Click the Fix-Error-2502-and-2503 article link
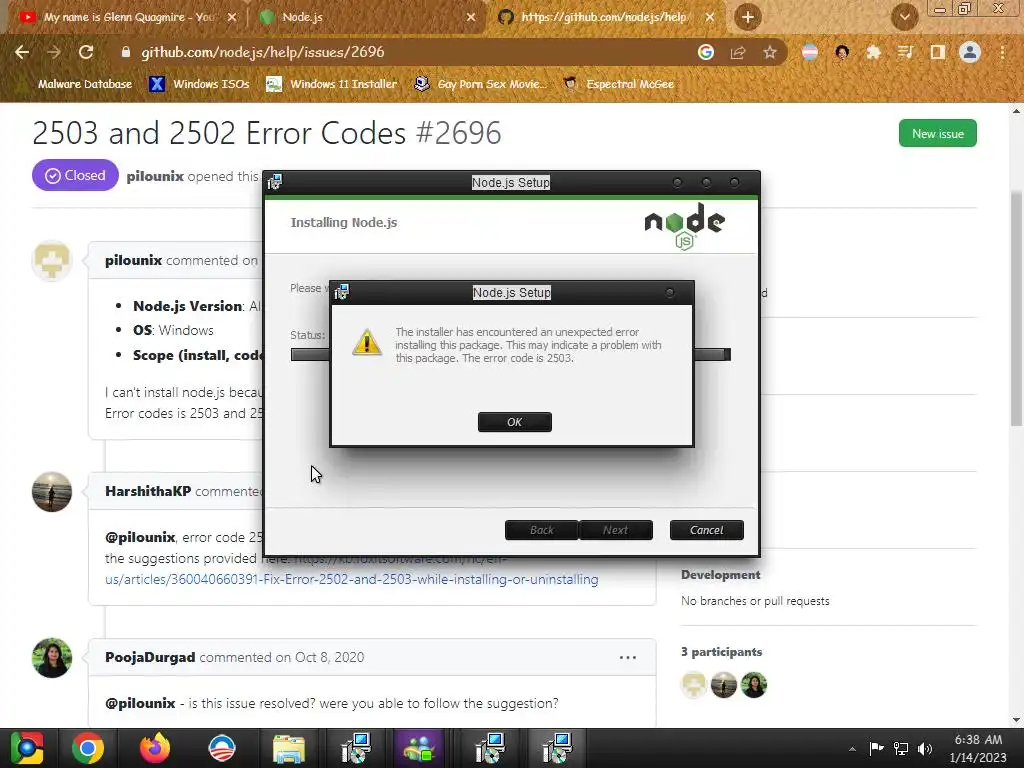Image resolution: width=1024 pixels, height=768 pixels. (x=351, y=579)
